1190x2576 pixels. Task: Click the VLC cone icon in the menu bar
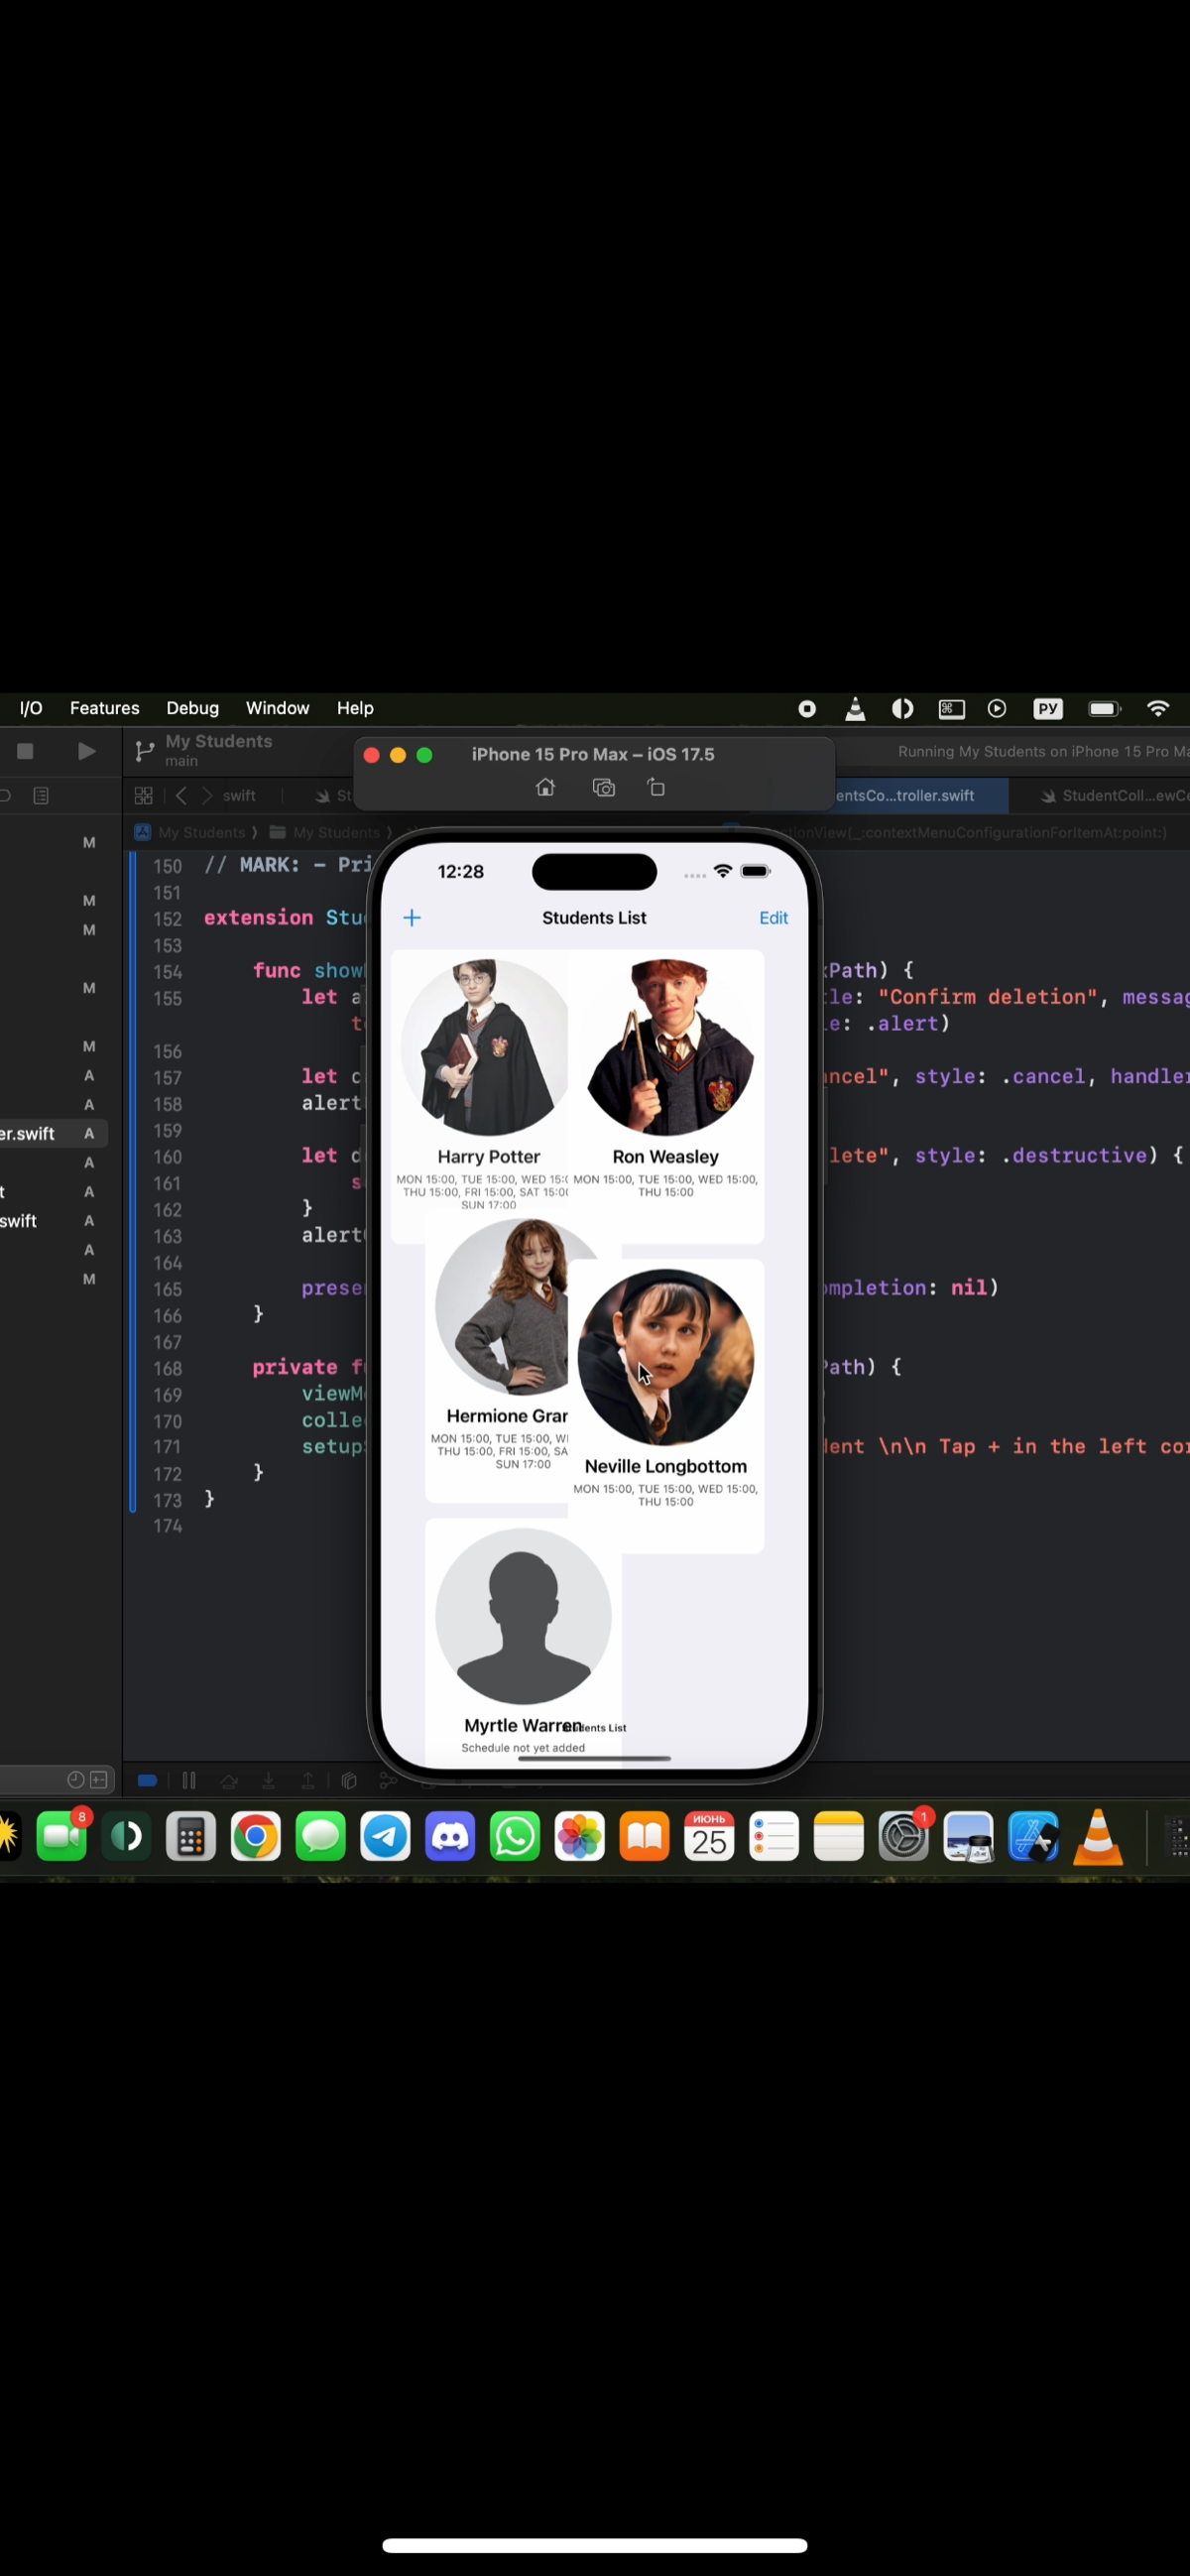tap(855, 708)
